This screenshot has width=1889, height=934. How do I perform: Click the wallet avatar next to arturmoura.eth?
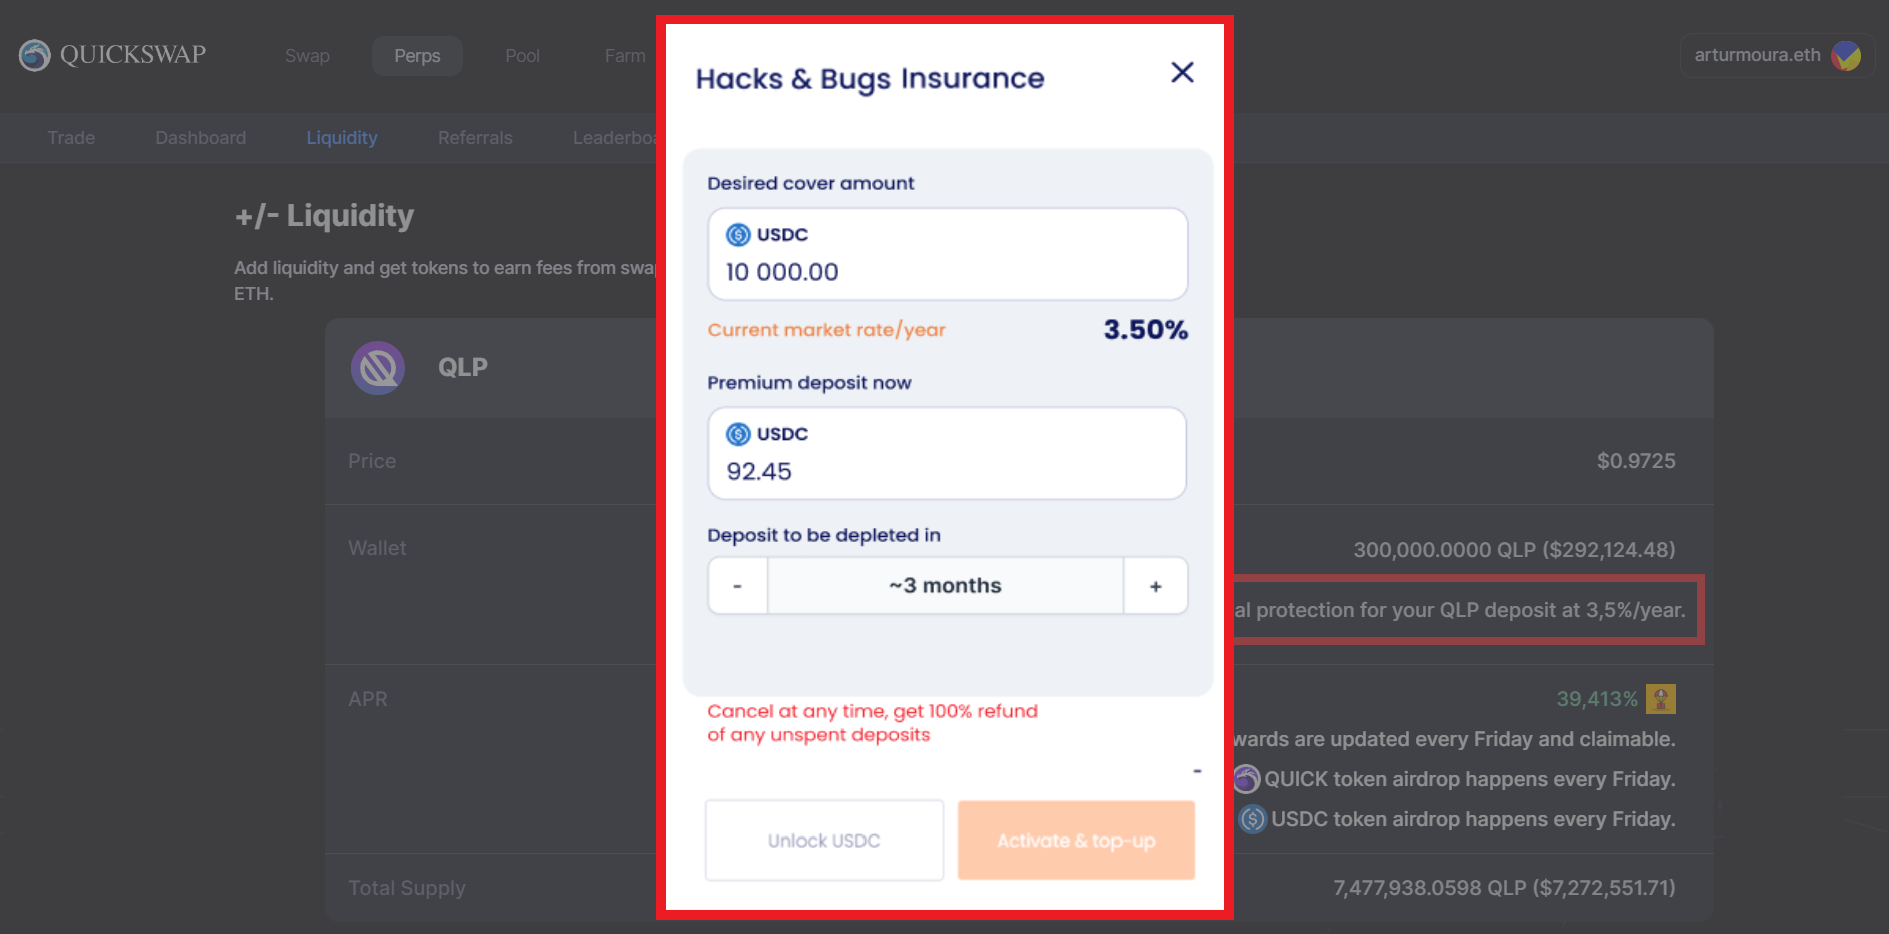pyautogui.click(x=1845, y=56)
